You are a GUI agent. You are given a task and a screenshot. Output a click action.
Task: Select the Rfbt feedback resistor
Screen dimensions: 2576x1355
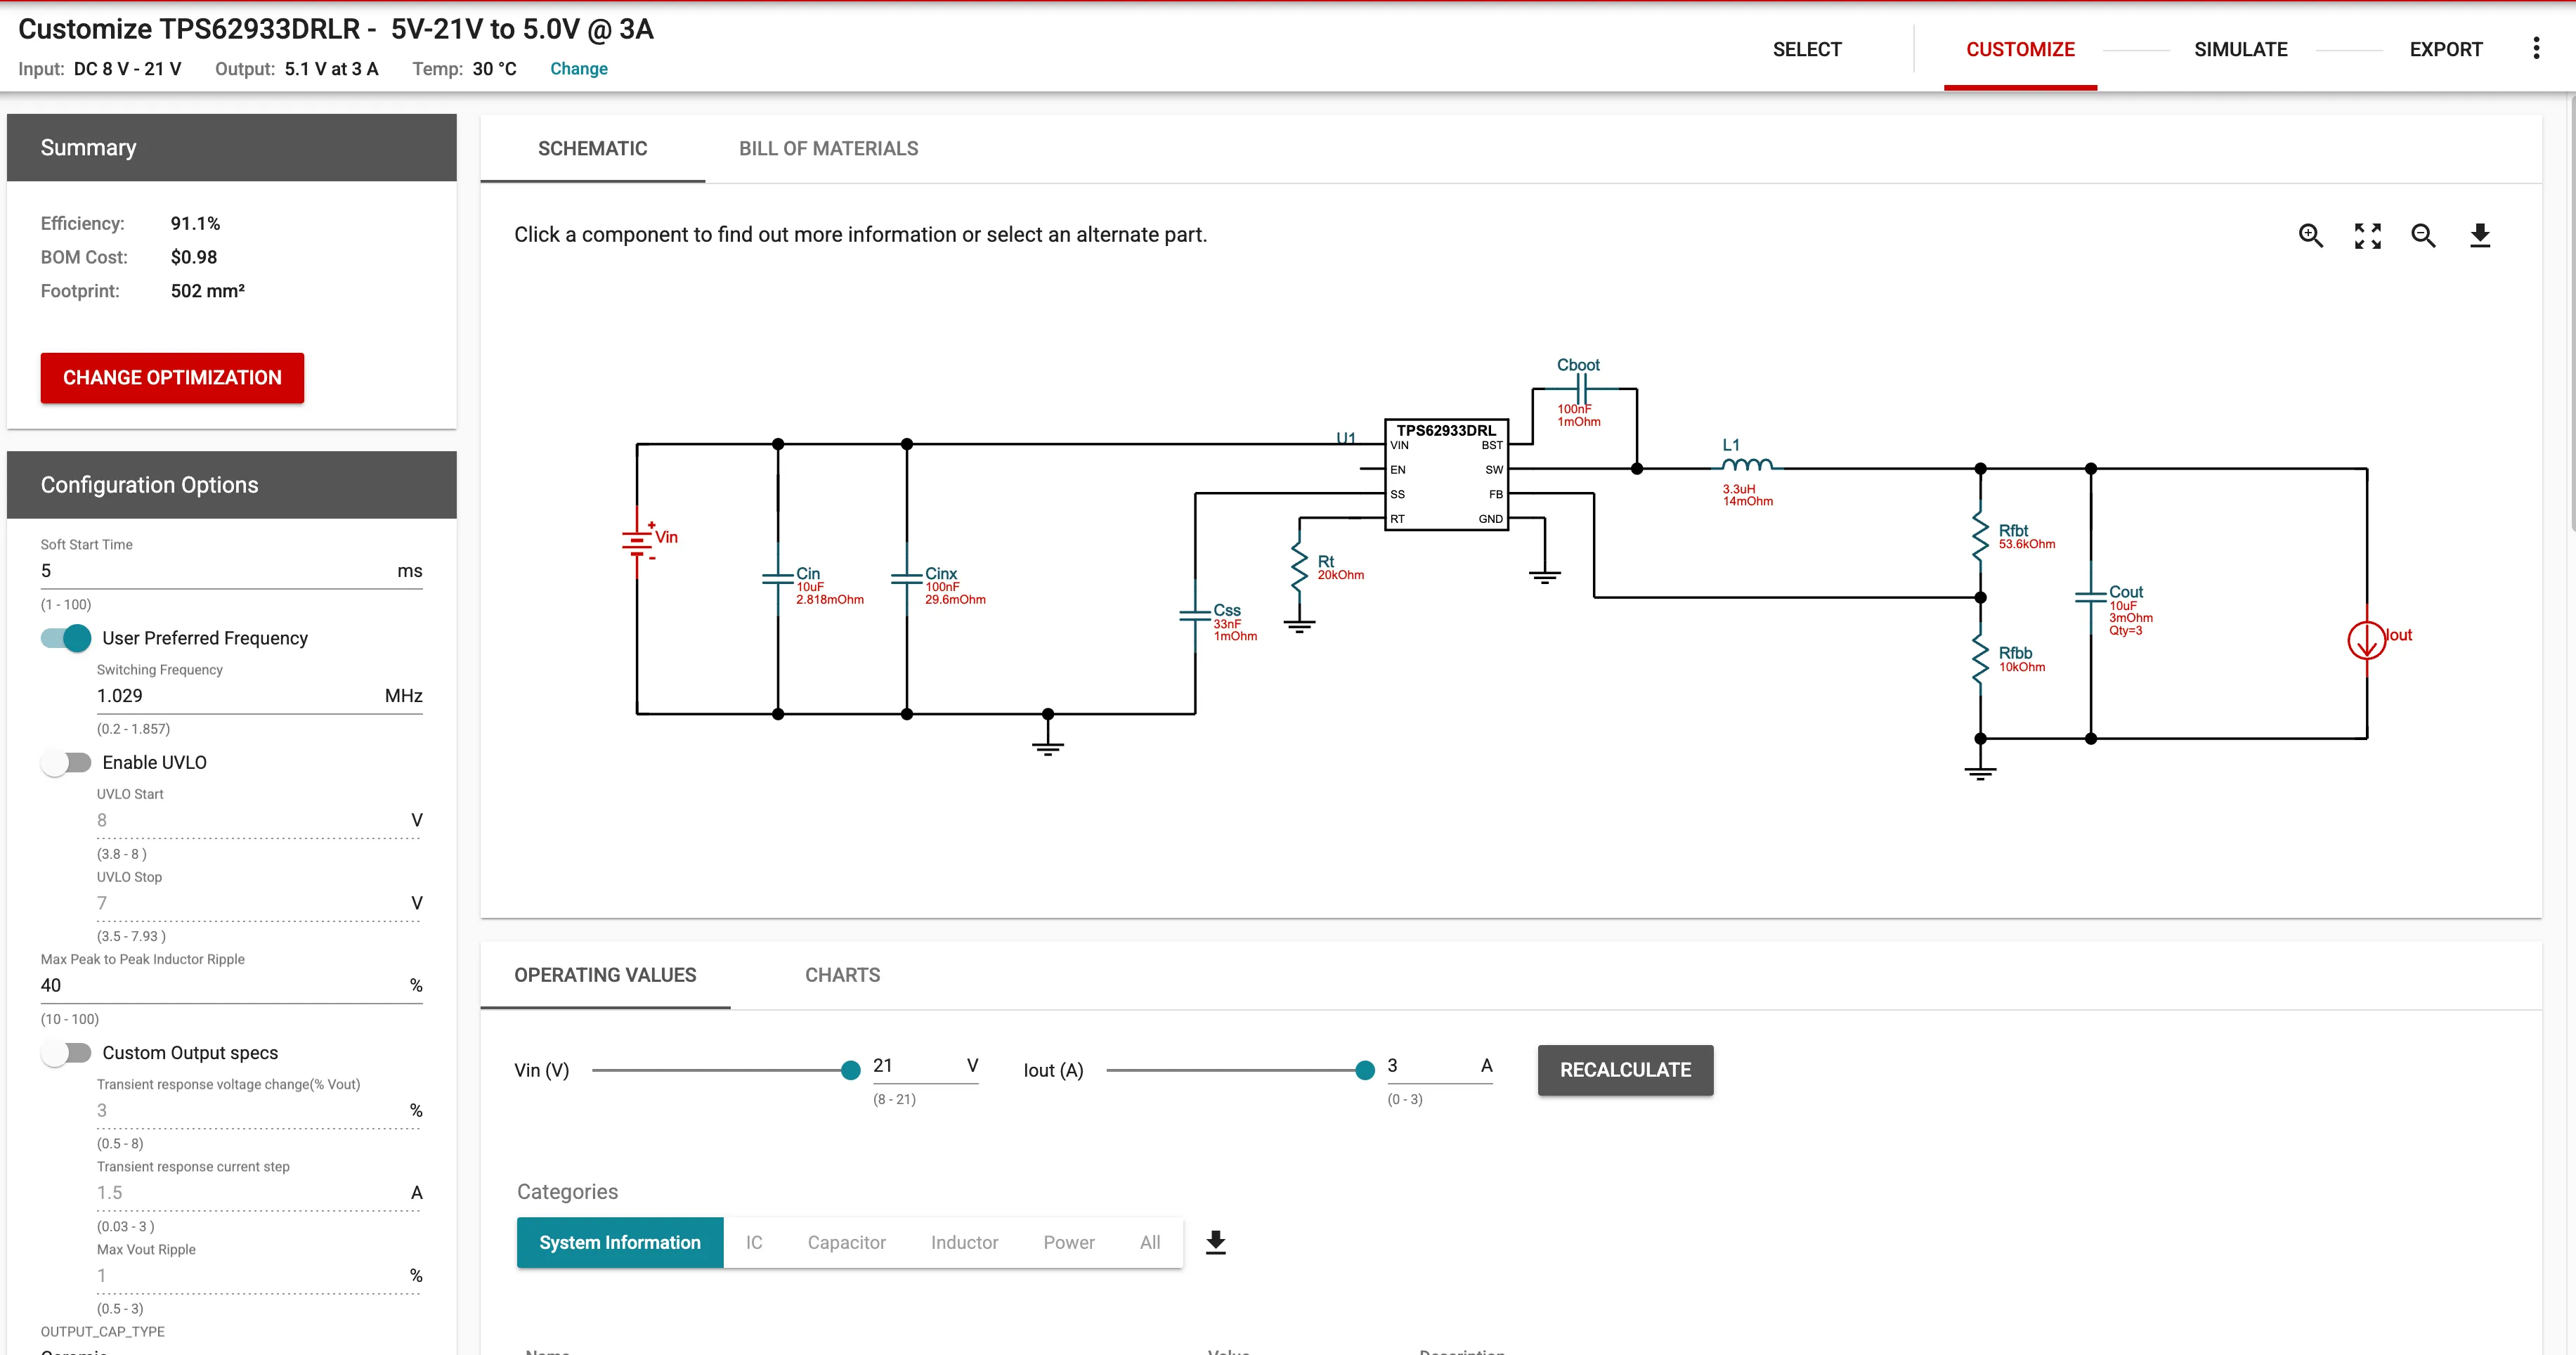(x=1980, y=537)
